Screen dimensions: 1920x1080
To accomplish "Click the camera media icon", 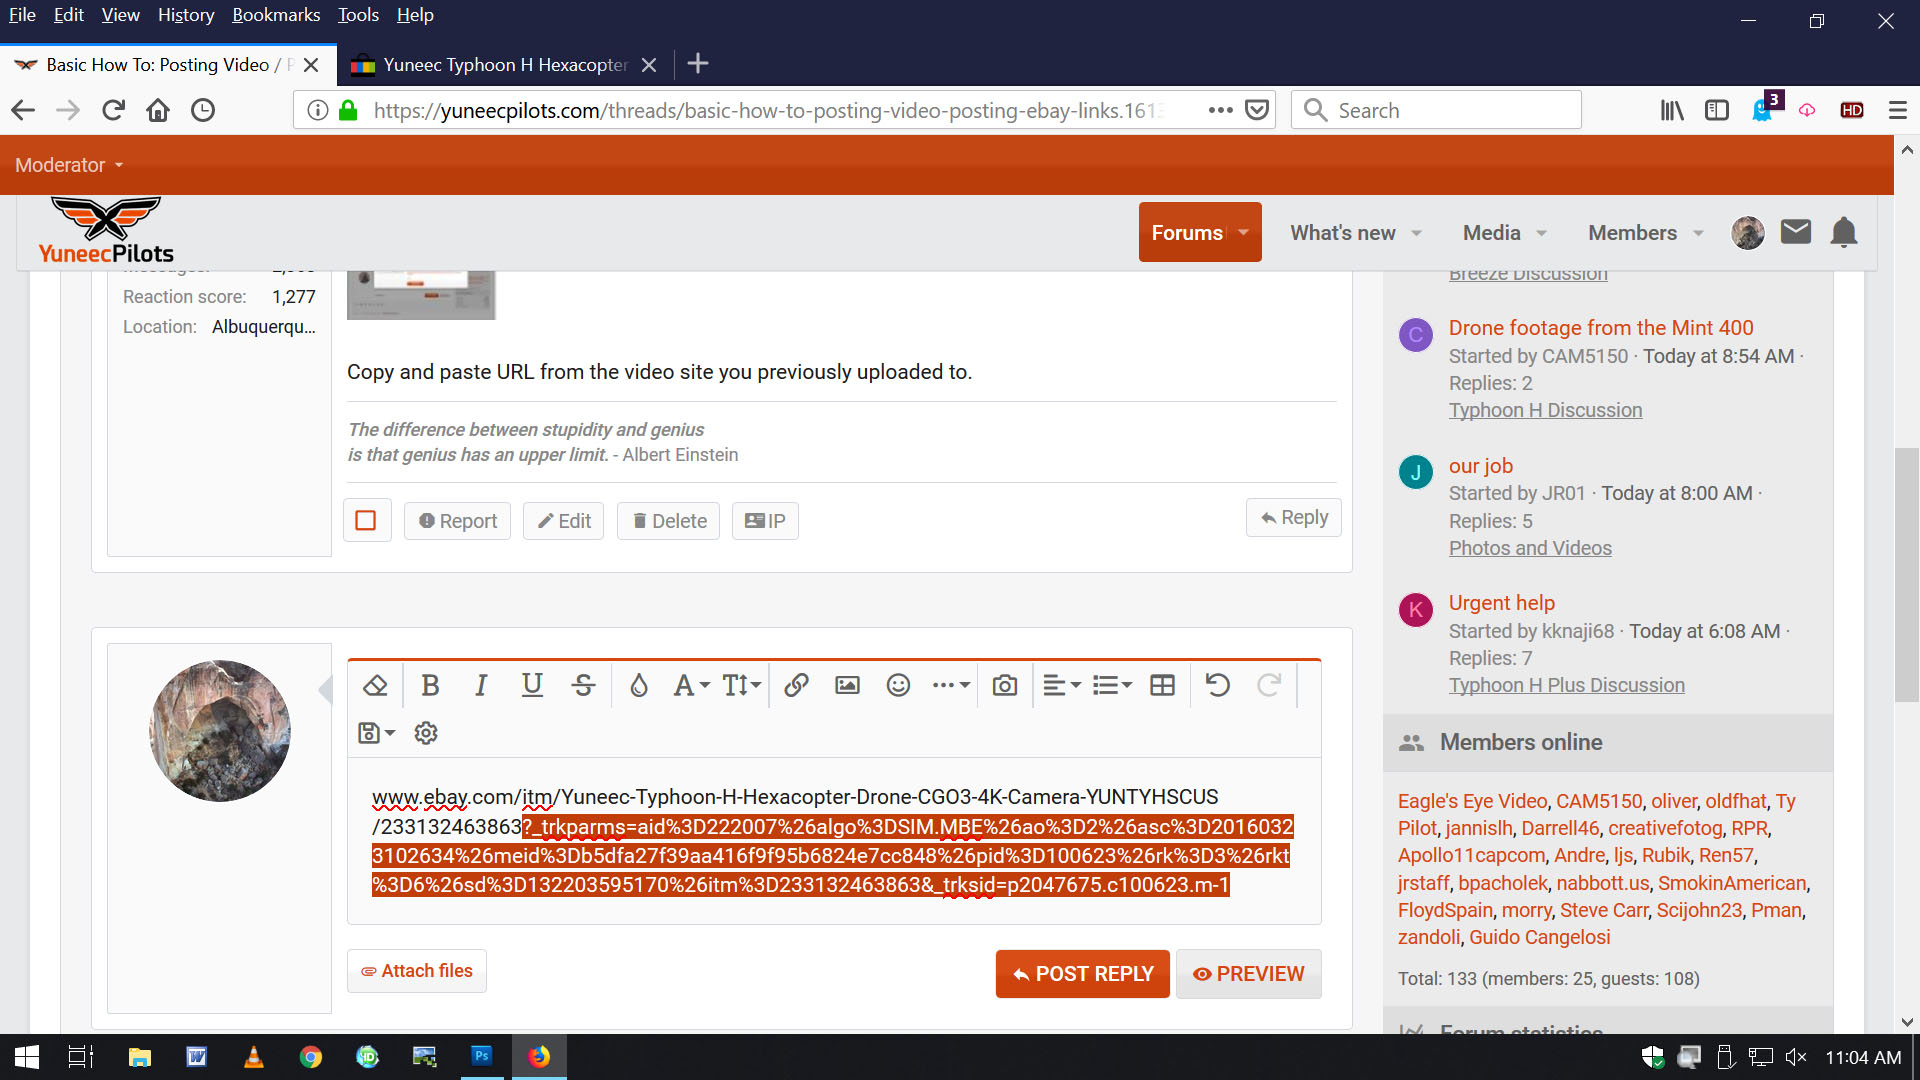I will coord(1004,685).
